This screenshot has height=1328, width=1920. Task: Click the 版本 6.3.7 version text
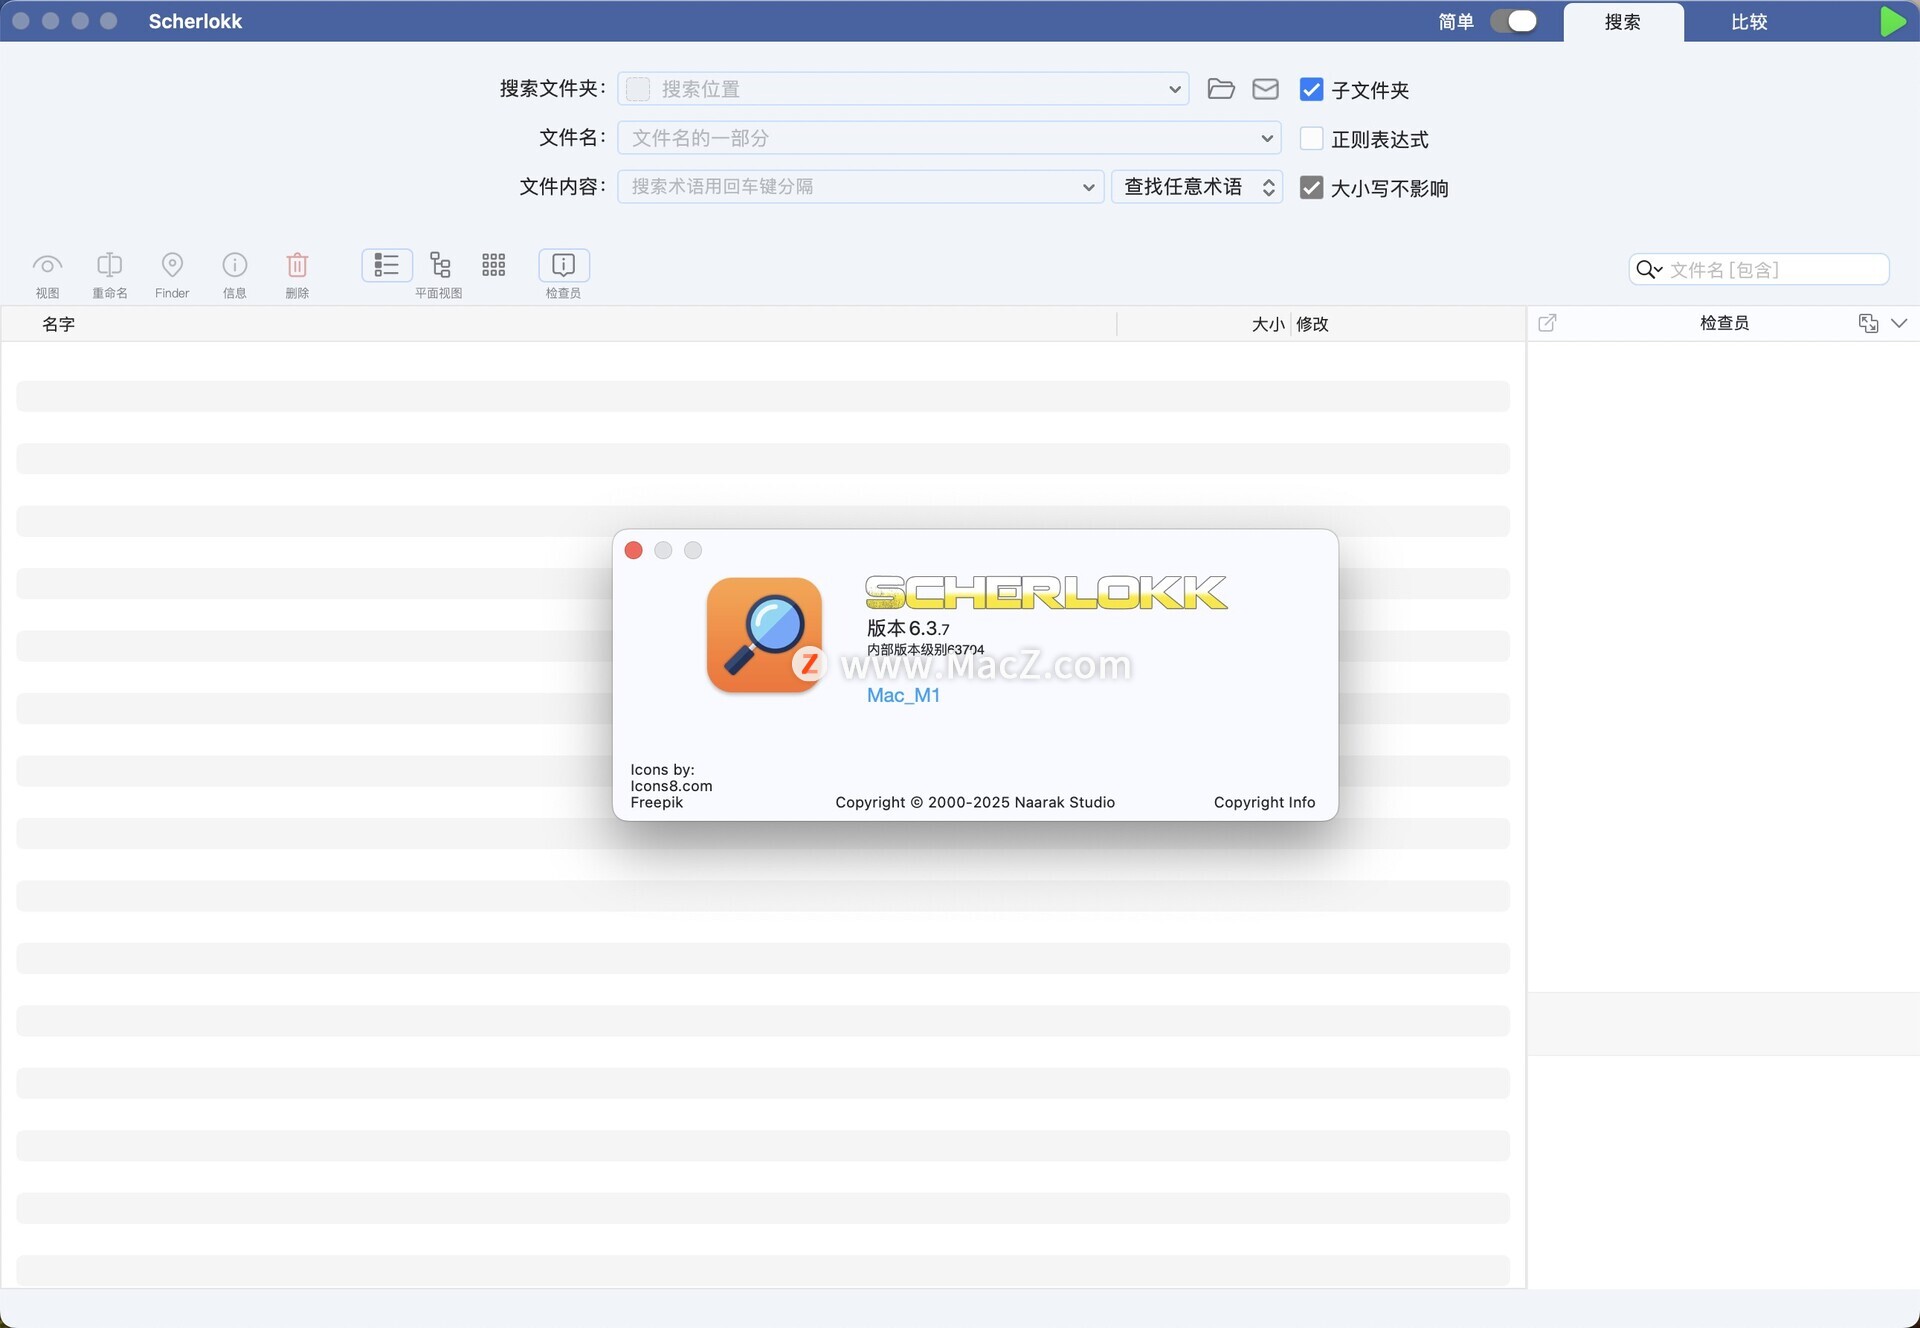click(908, 628)
